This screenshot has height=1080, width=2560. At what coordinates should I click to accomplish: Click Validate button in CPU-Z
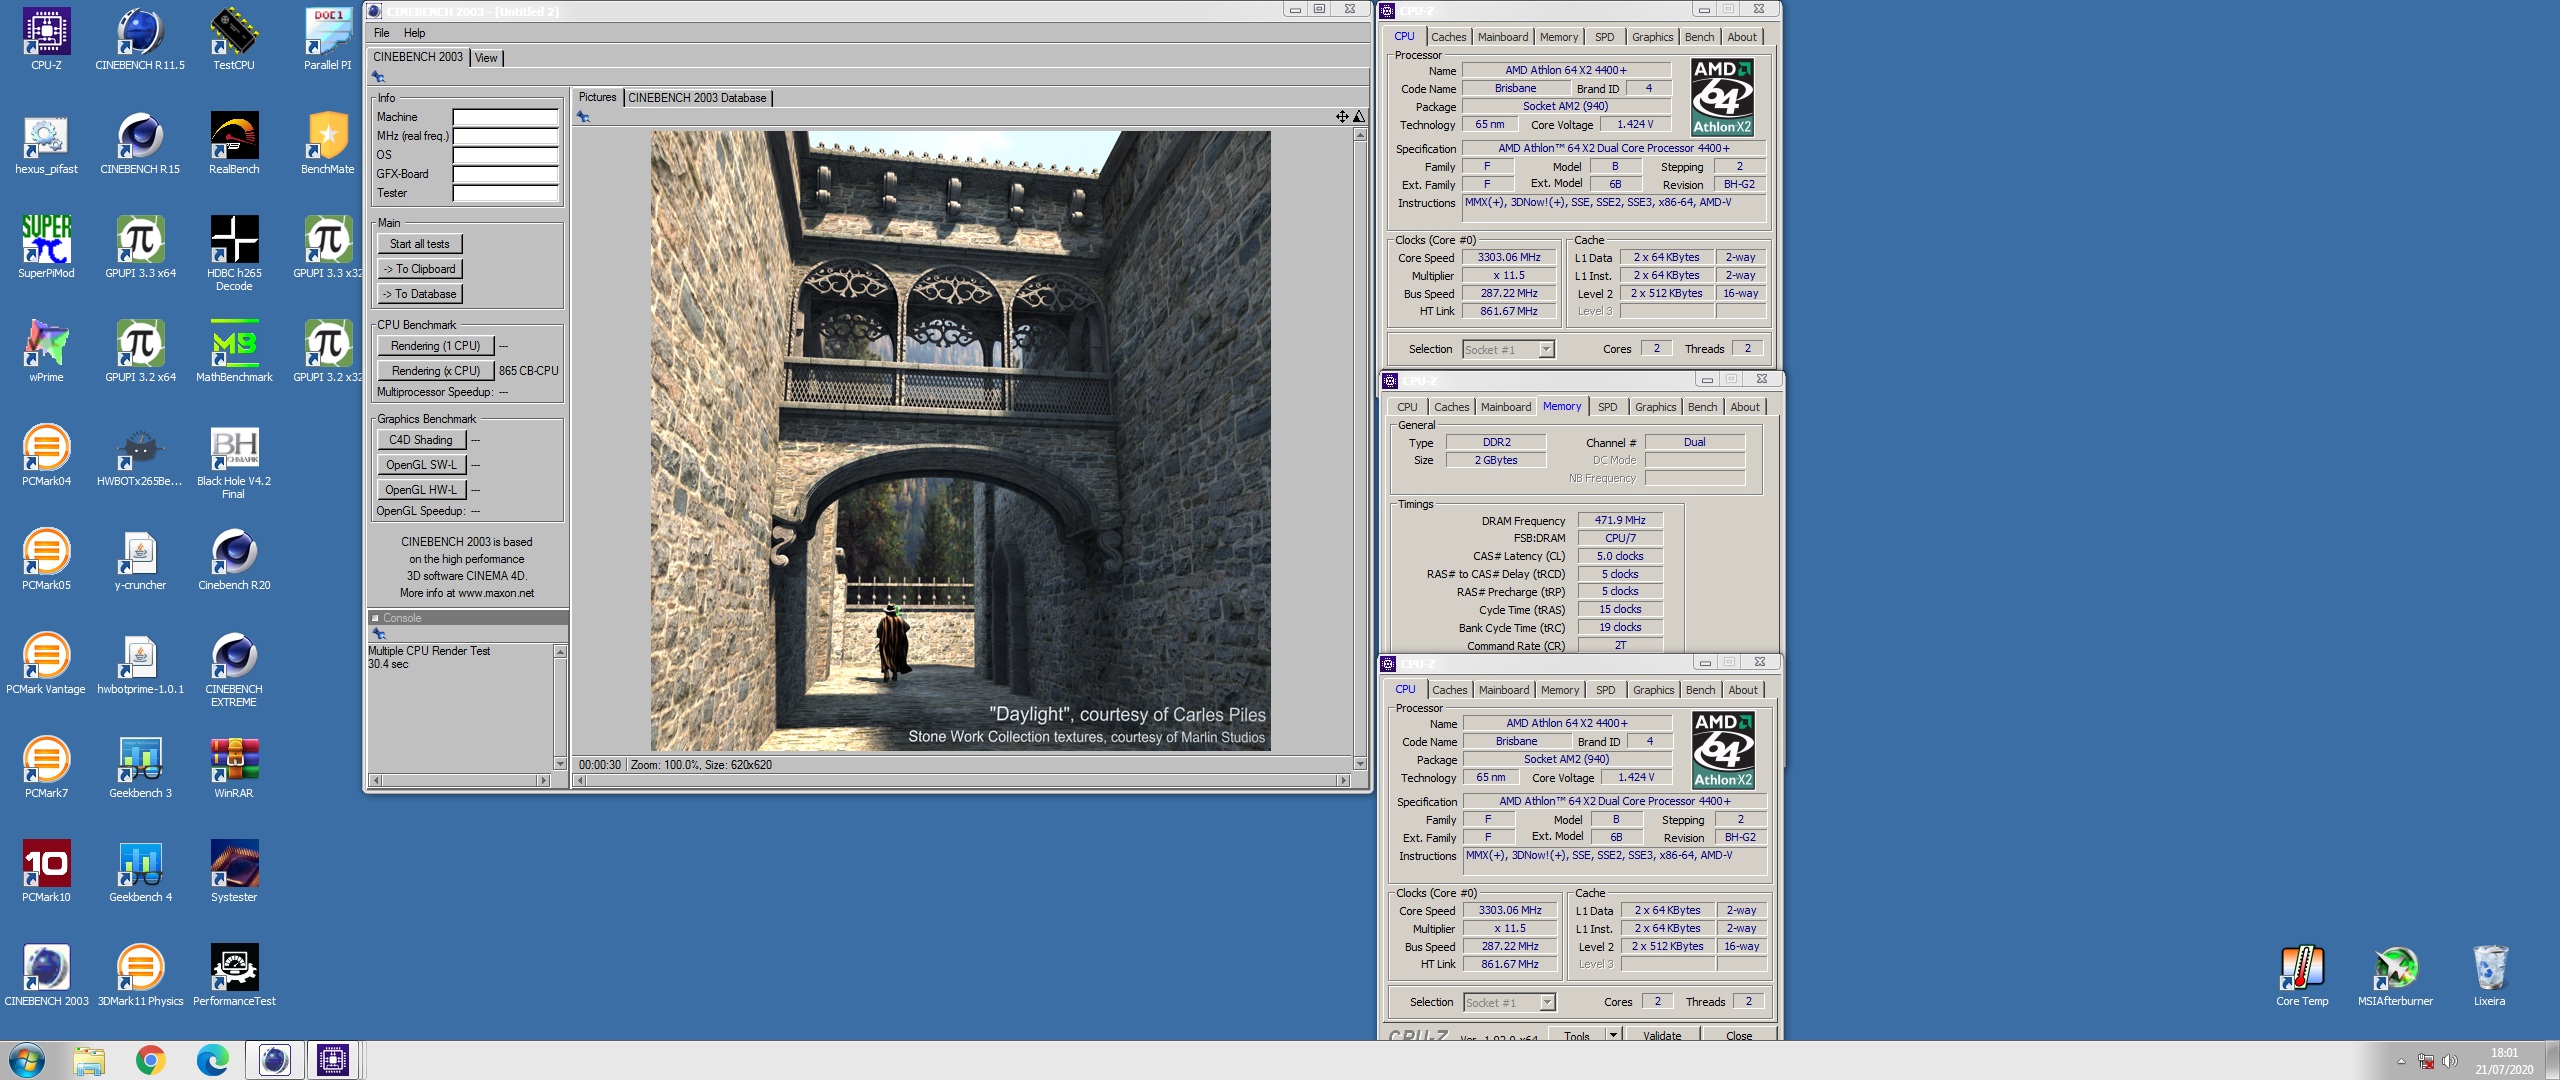[1661, 1035]
